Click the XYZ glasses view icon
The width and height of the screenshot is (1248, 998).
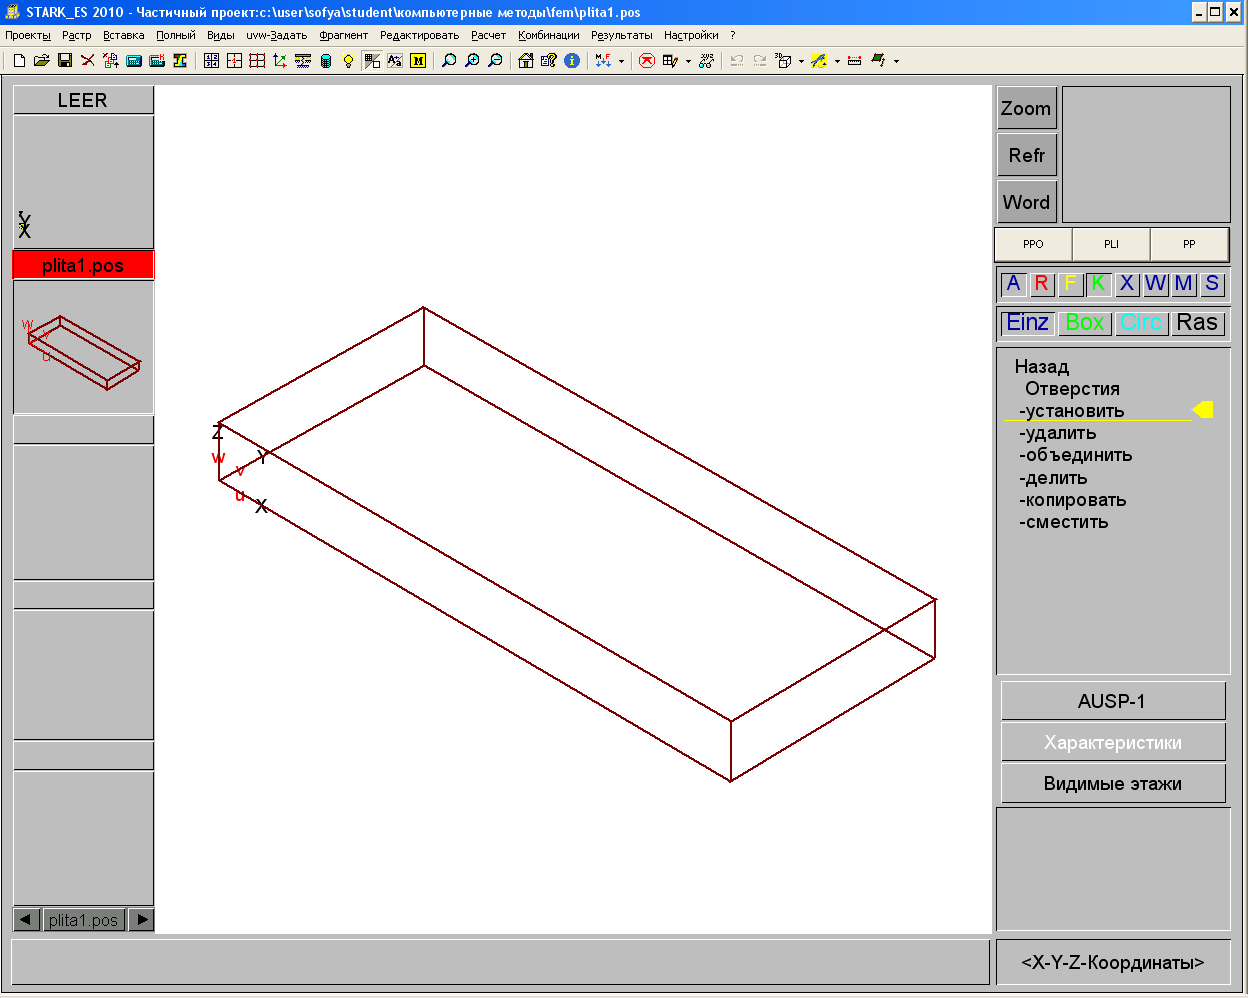[x=707, y=61]
